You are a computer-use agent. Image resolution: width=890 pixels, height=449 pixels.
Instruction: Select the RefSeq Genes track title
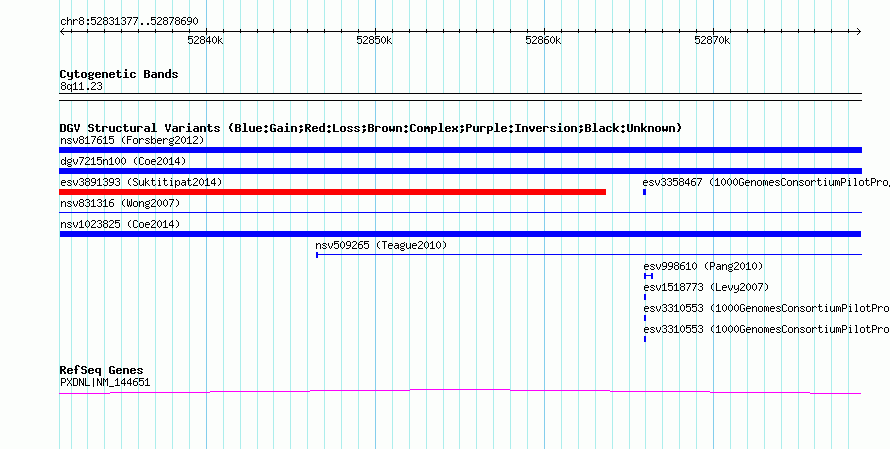101,370
